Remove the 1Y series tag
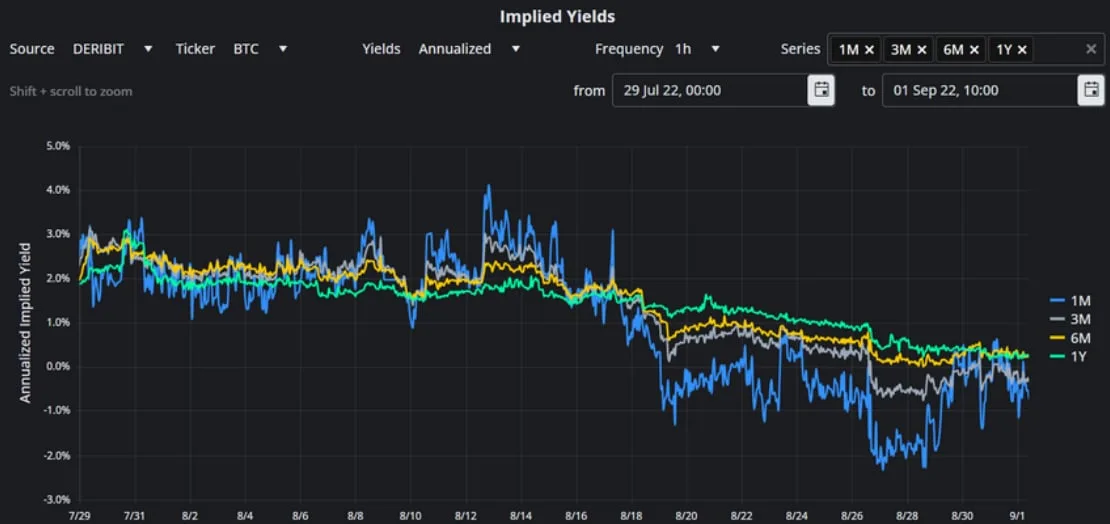The height and width of the screenshot is (524, 1110). click(x=1023, y=50)
